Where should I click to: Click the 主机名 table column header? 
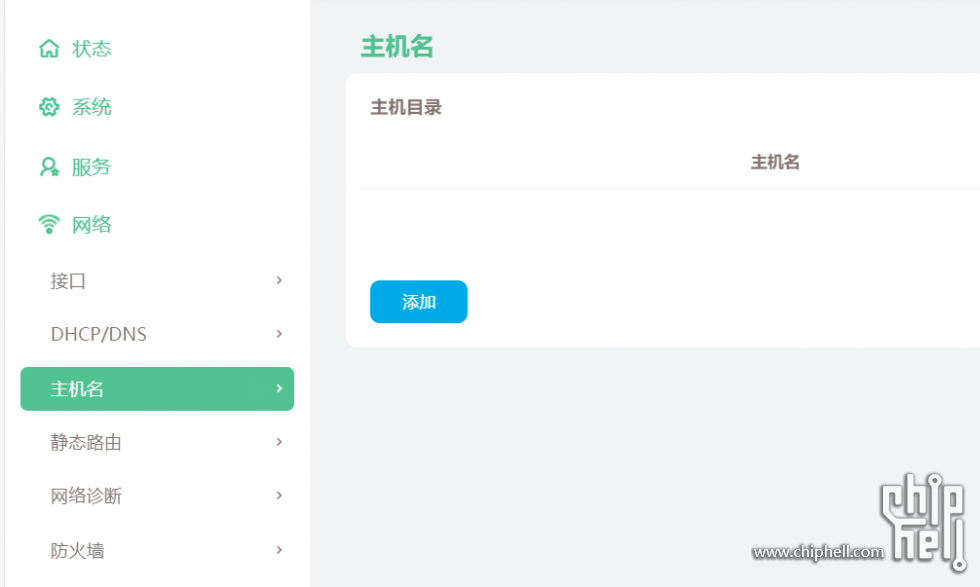[x=775, y=163]
